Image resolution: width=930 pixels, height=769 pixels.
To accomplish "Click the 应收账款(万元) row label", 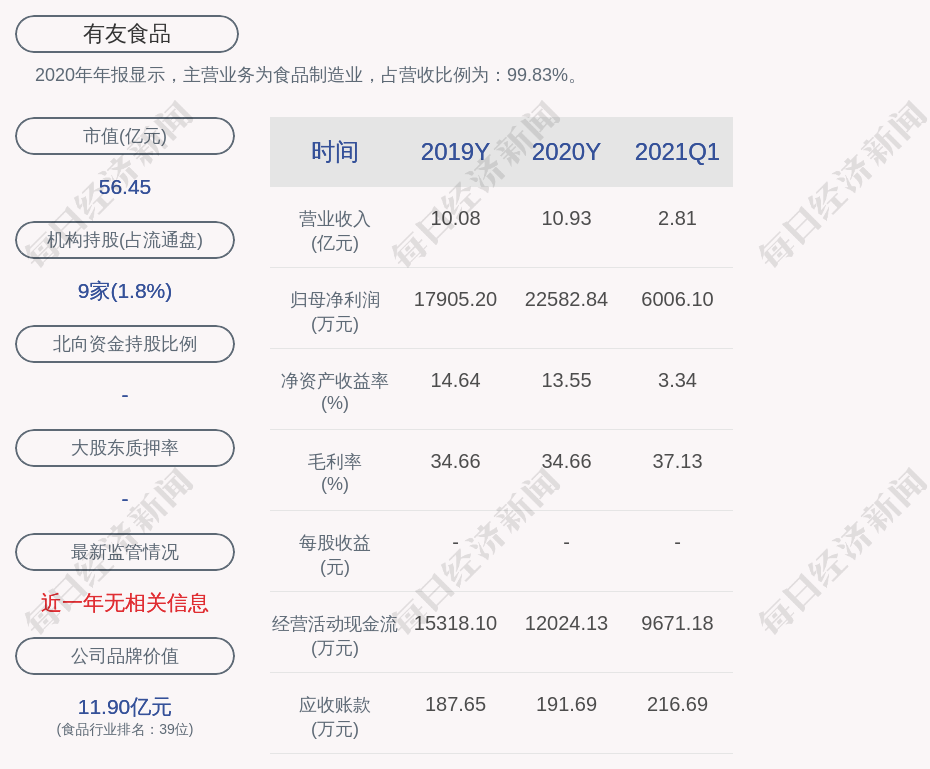I will coord(335,717).
